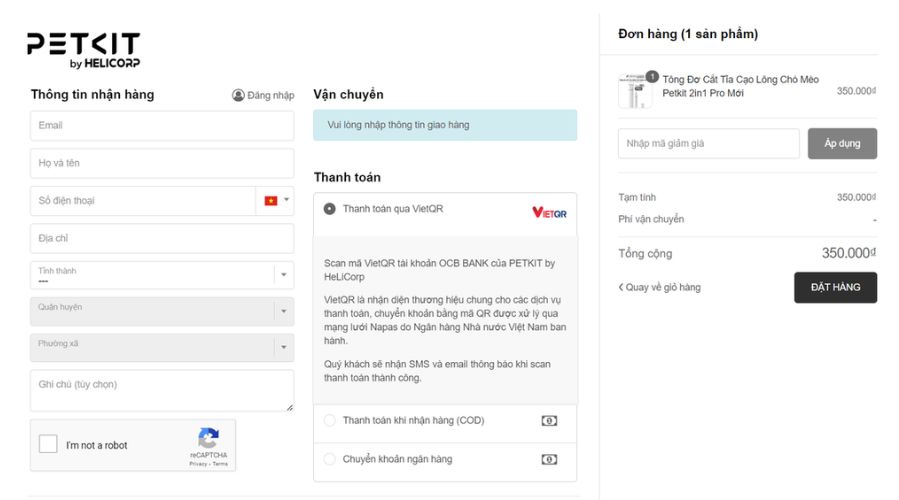The image size is (899, 500).
Task: Click the PETKIT by Helicorp logo
Action: [84, 50]
